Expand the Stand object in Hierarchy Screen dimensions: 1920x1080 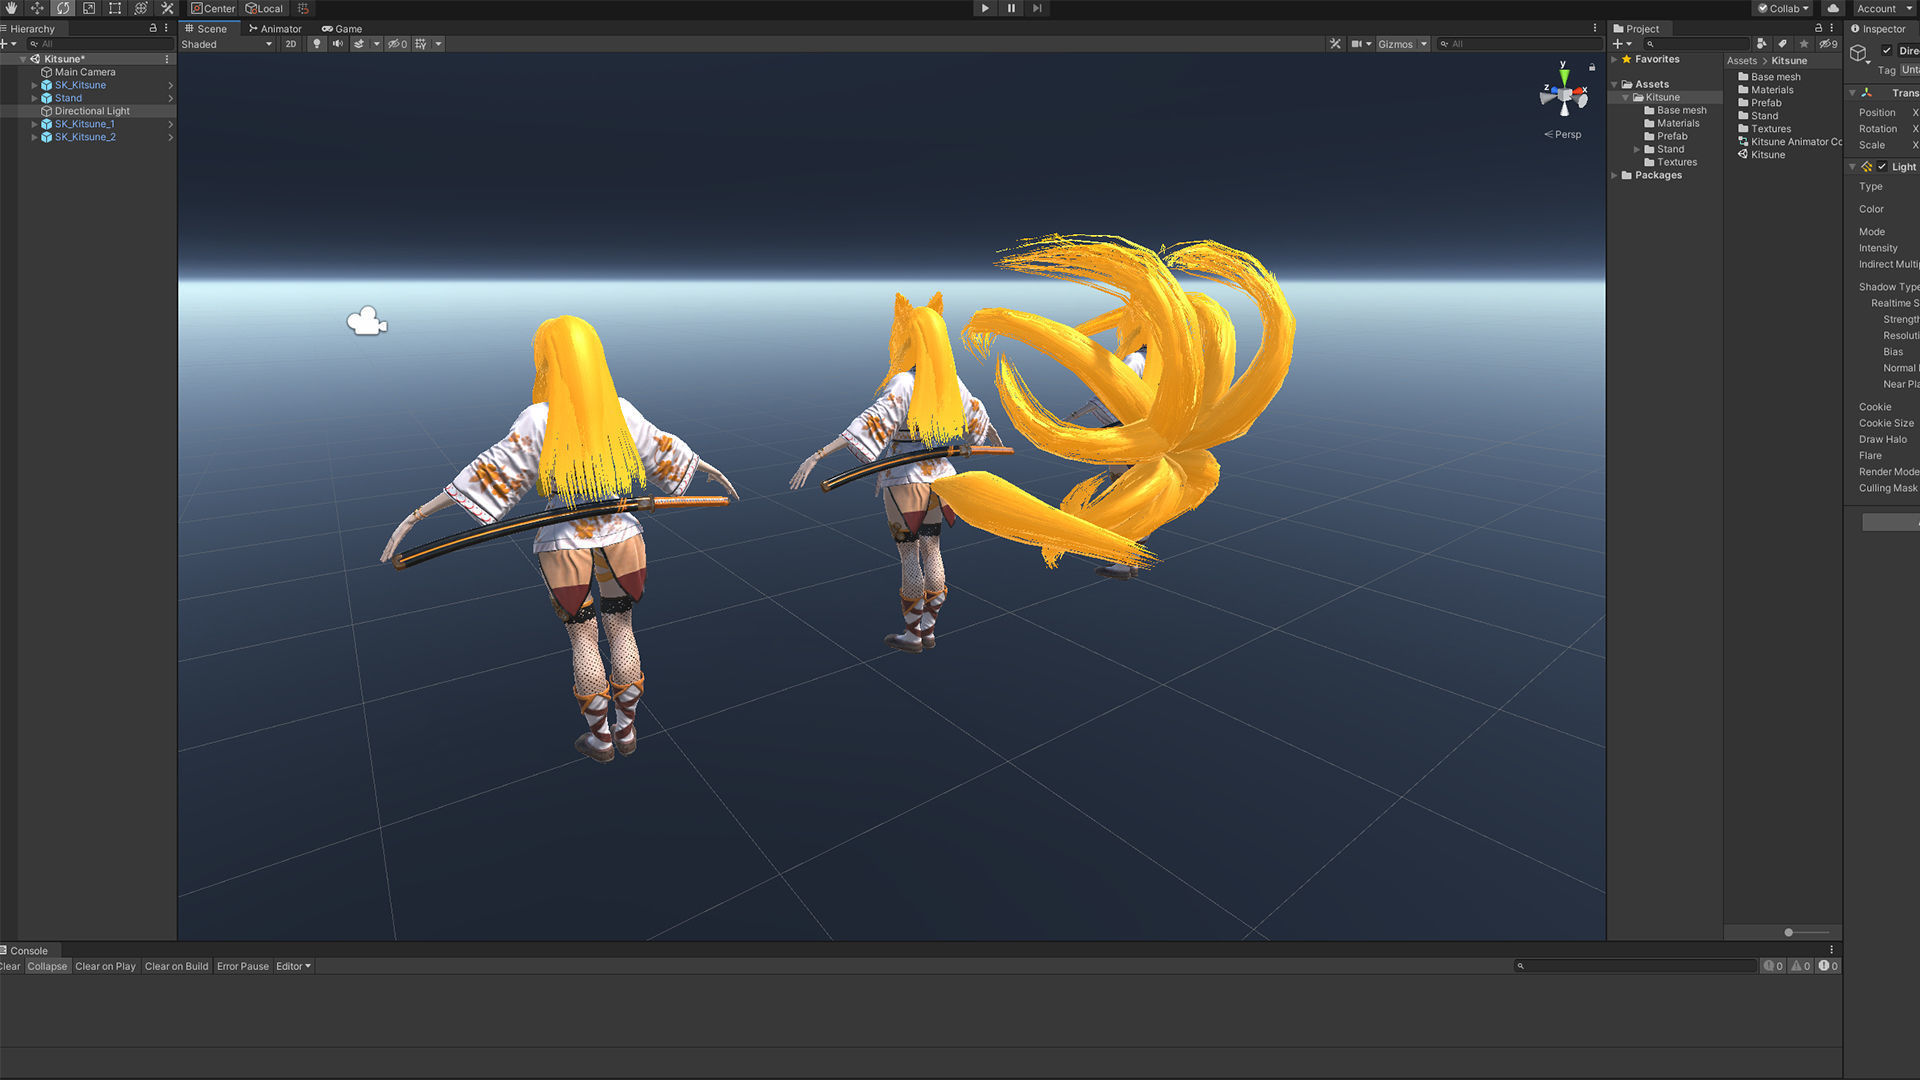tap(34, 98)
